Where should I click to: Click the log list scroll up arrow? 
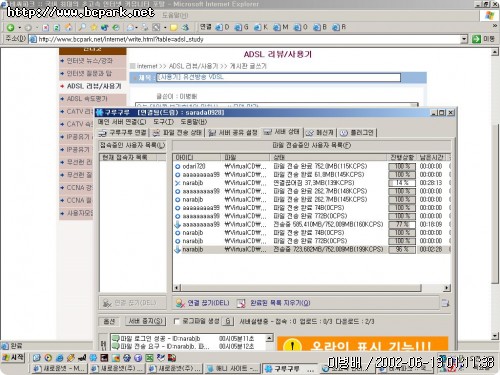pos(270,338)
